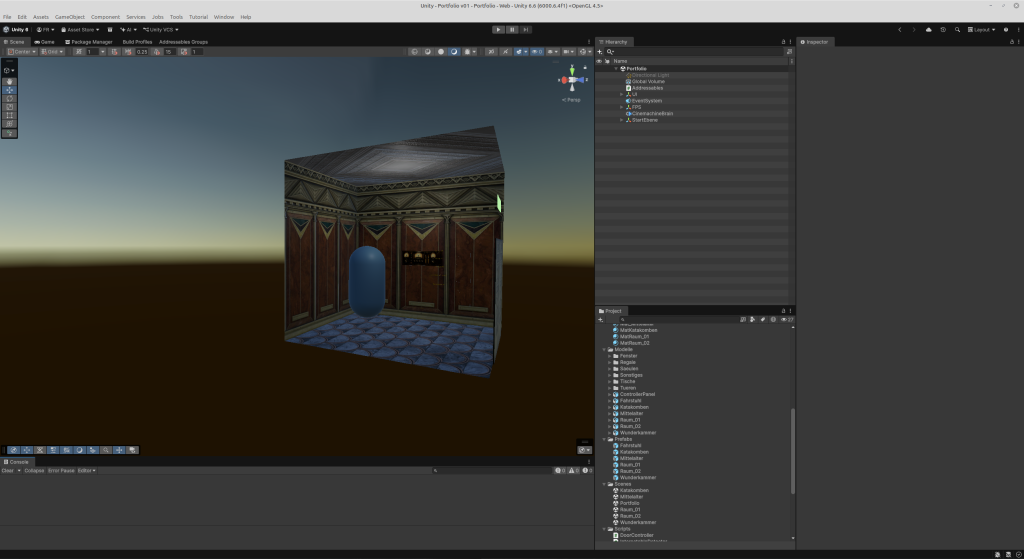Switch to the Package Manager tab
This screenshot has width=1024, height=559.
pos(89,42)
